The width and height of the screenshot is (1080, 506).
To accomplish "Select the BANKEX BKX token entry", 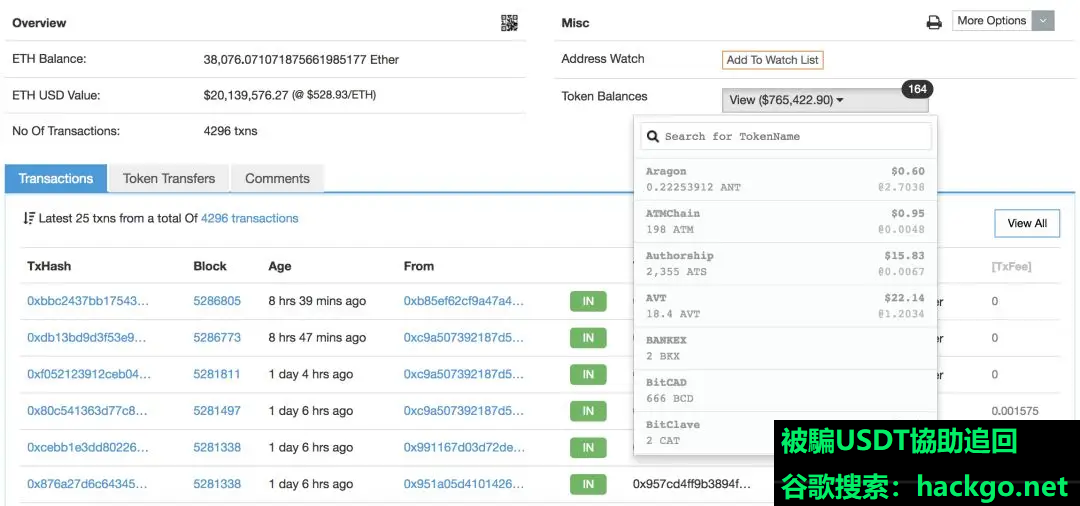I will click(785, 348).
